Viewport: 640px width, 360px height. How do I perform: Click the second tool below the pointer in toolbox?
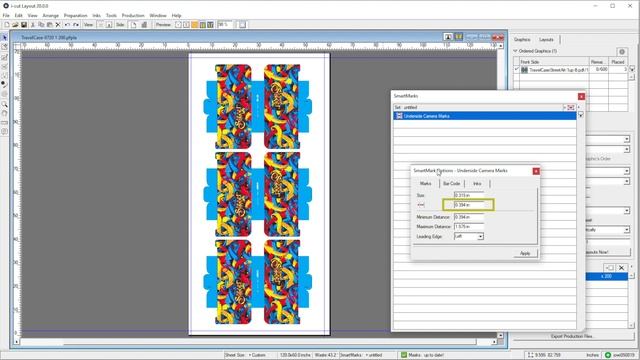click(x=4, y=57)
